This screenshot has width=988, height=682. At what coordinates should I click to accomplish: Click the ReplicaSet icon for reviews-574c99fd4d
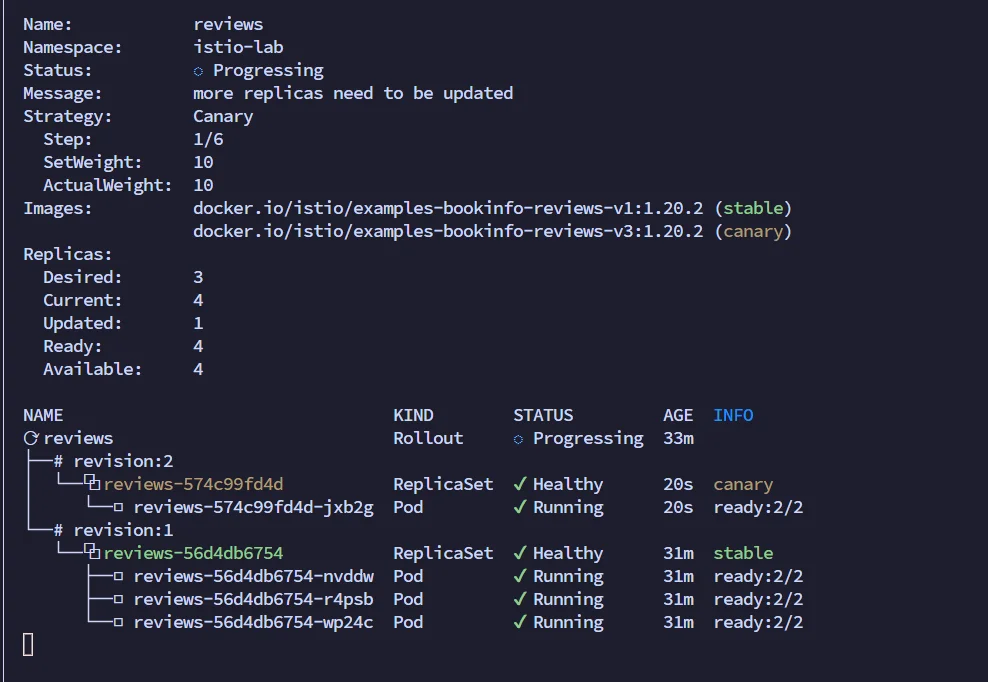click(x=93, y=483)
